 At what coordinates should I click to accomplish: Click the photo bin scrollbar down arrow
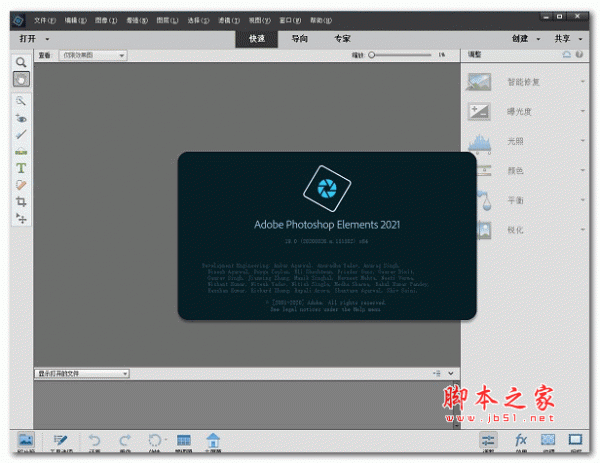pos(457,426)
